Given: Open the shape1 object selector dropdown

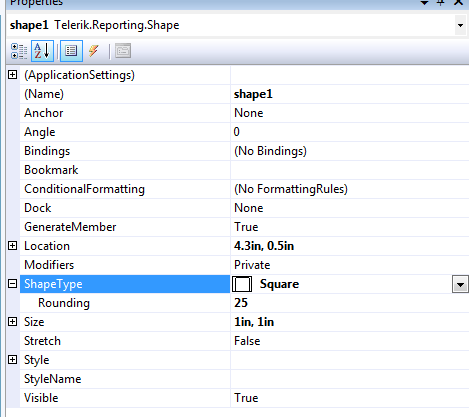Looking at the screenshot, I should click(460, 25).
